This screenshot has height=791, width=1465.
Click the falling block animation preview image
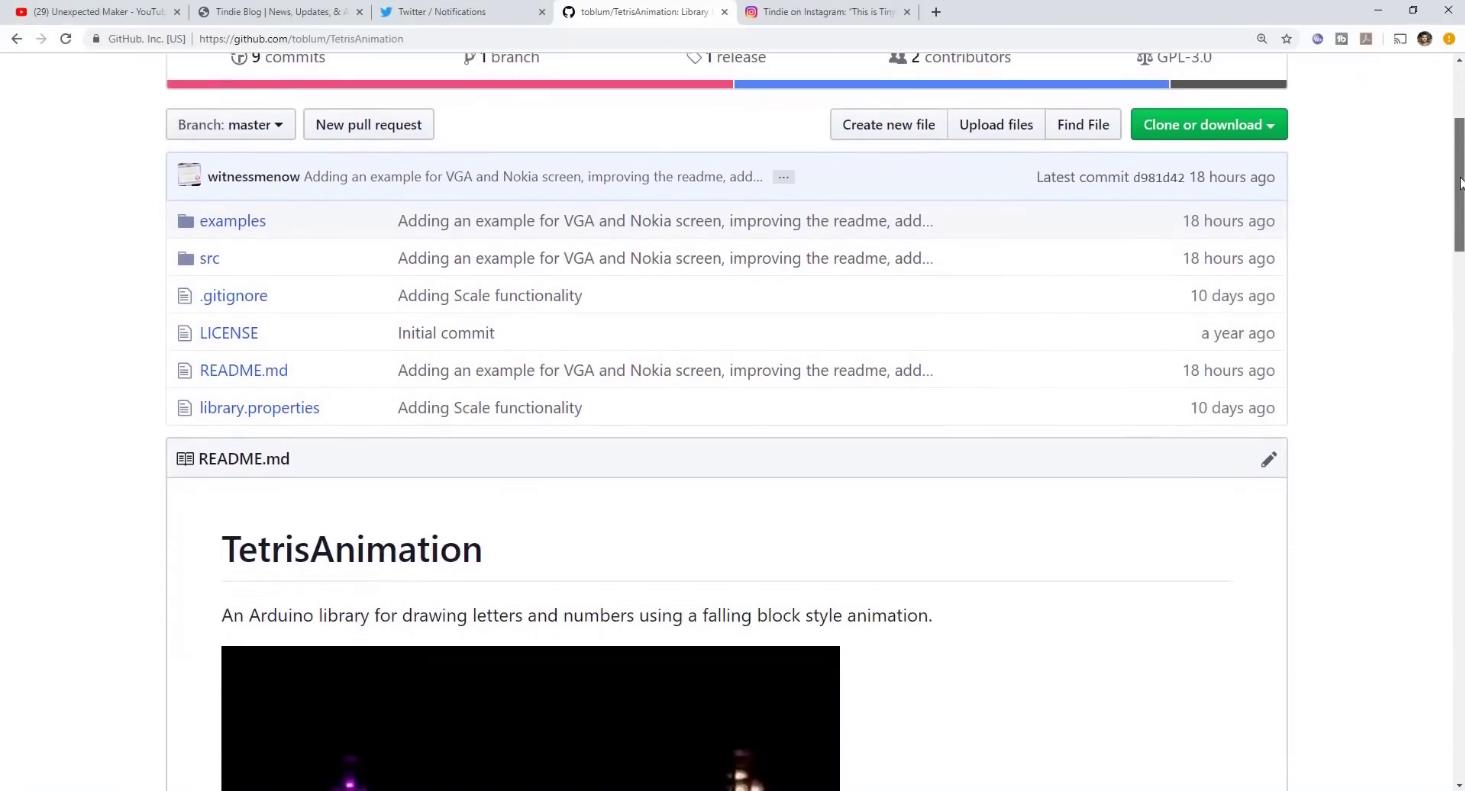pyautogui.click(x=530, y=718)
